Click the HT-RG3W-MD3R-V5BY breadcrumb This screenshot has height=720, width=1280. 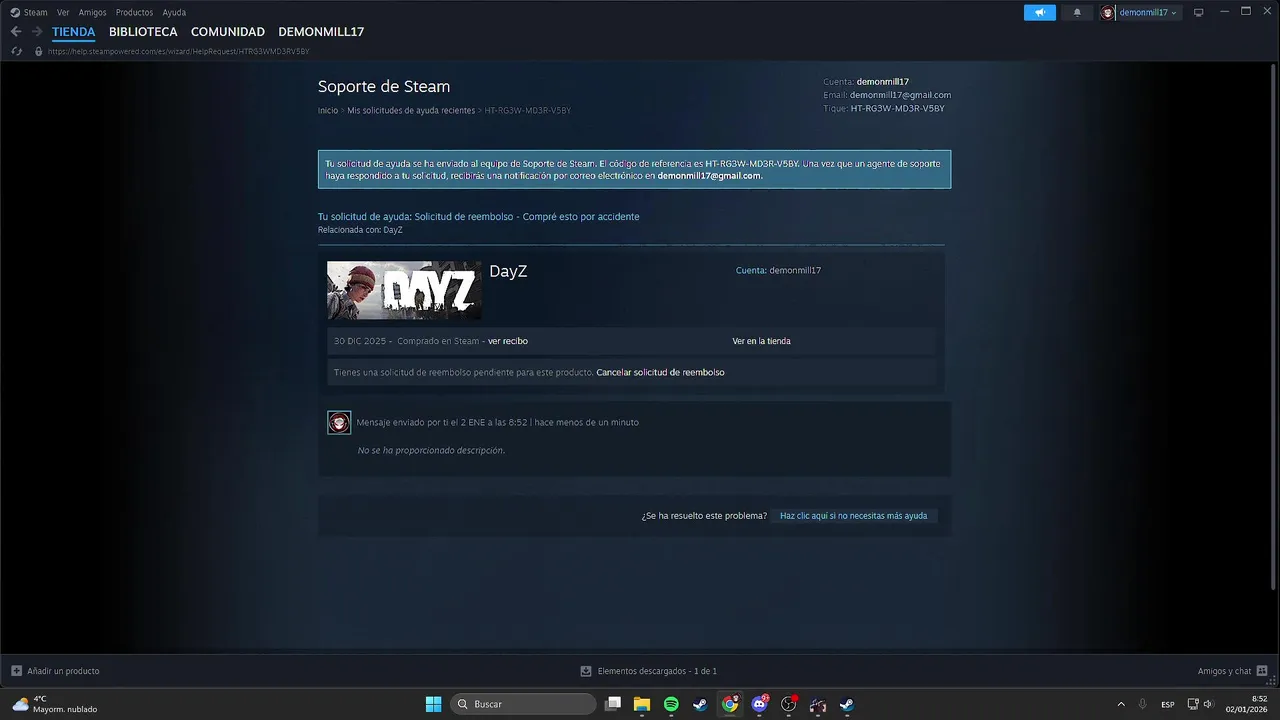tap(528, 110)
